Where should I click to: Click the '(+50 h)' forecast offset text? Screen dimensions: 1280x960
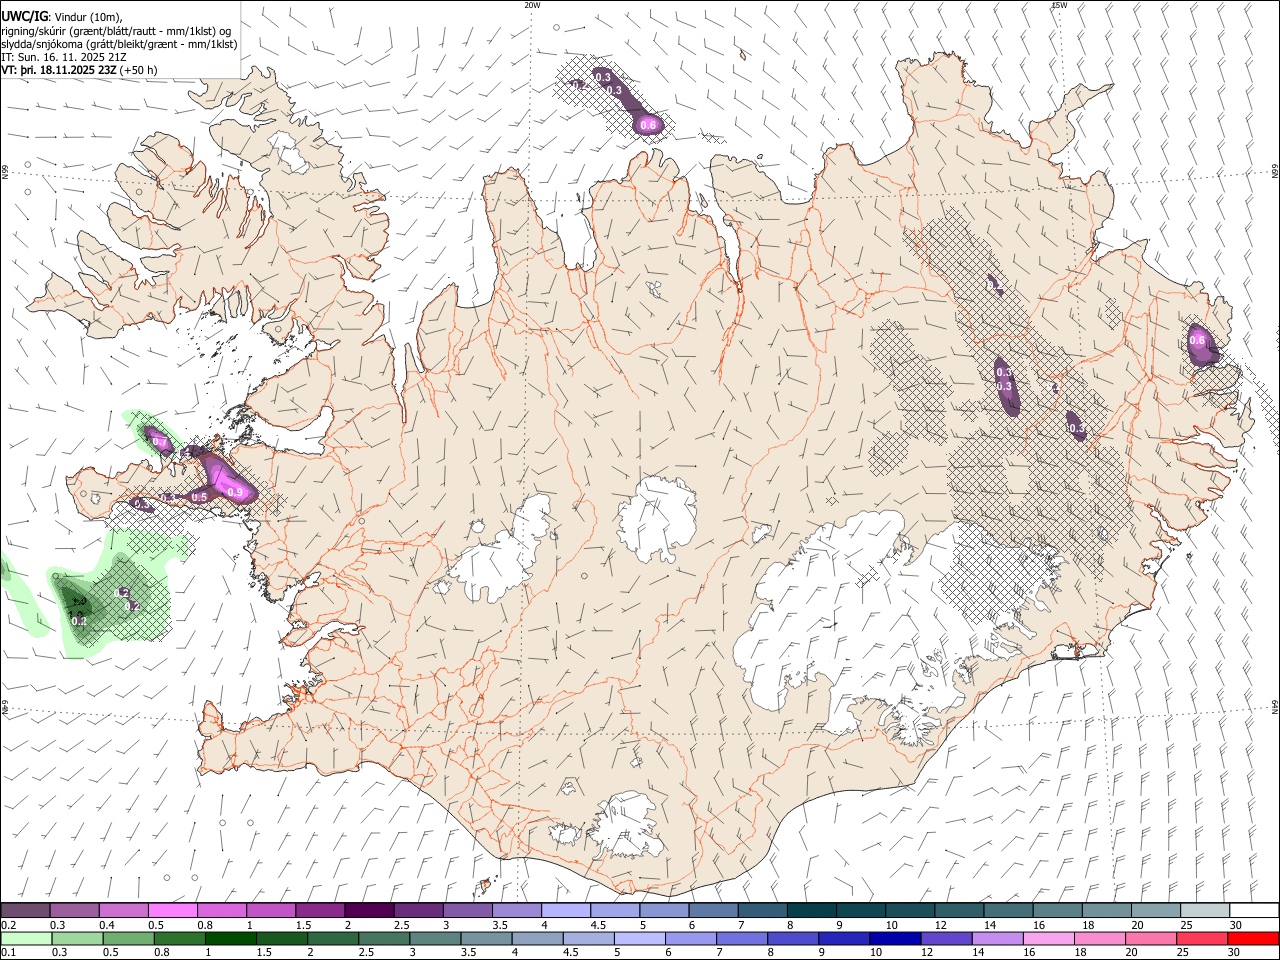(139, 70)
